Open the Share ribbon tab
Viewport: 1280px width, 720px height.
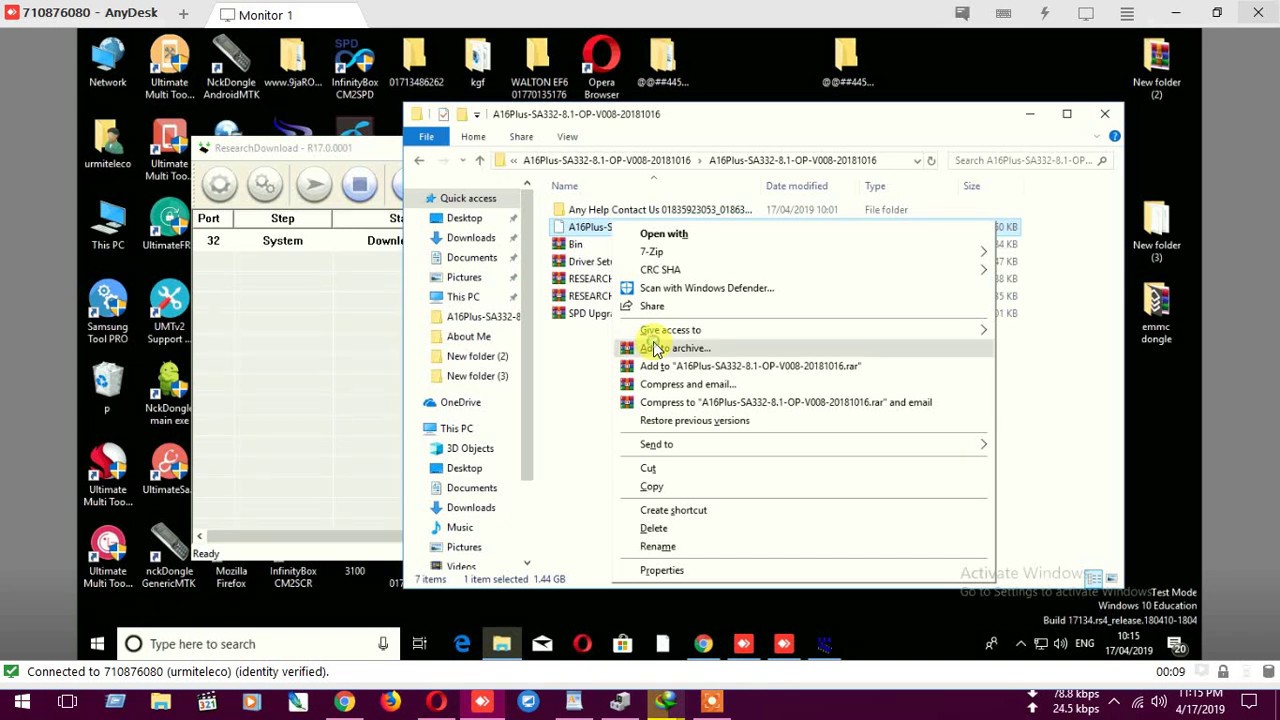pos(521,137)
